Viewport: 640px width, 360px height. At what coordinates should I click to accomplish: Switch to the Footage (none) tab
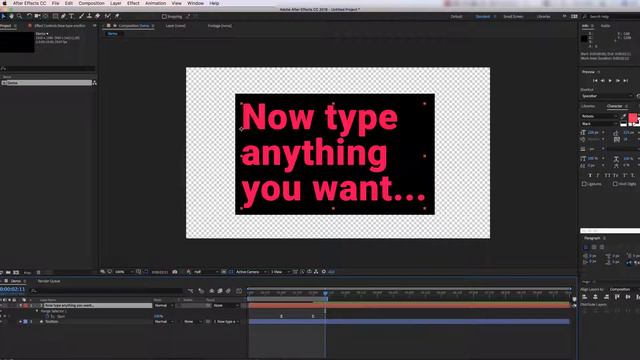220,26
